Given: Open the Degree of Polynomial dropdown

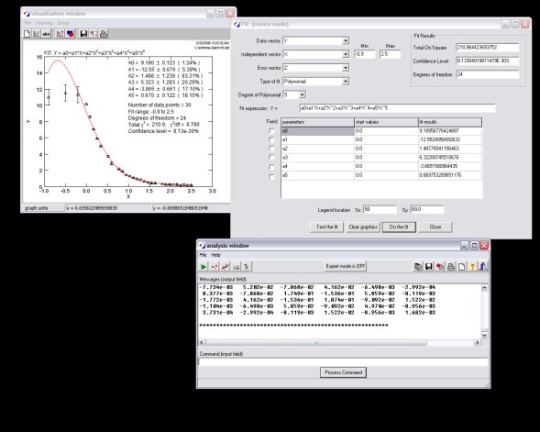Looking at the screenshot, I should click(302, 95).
